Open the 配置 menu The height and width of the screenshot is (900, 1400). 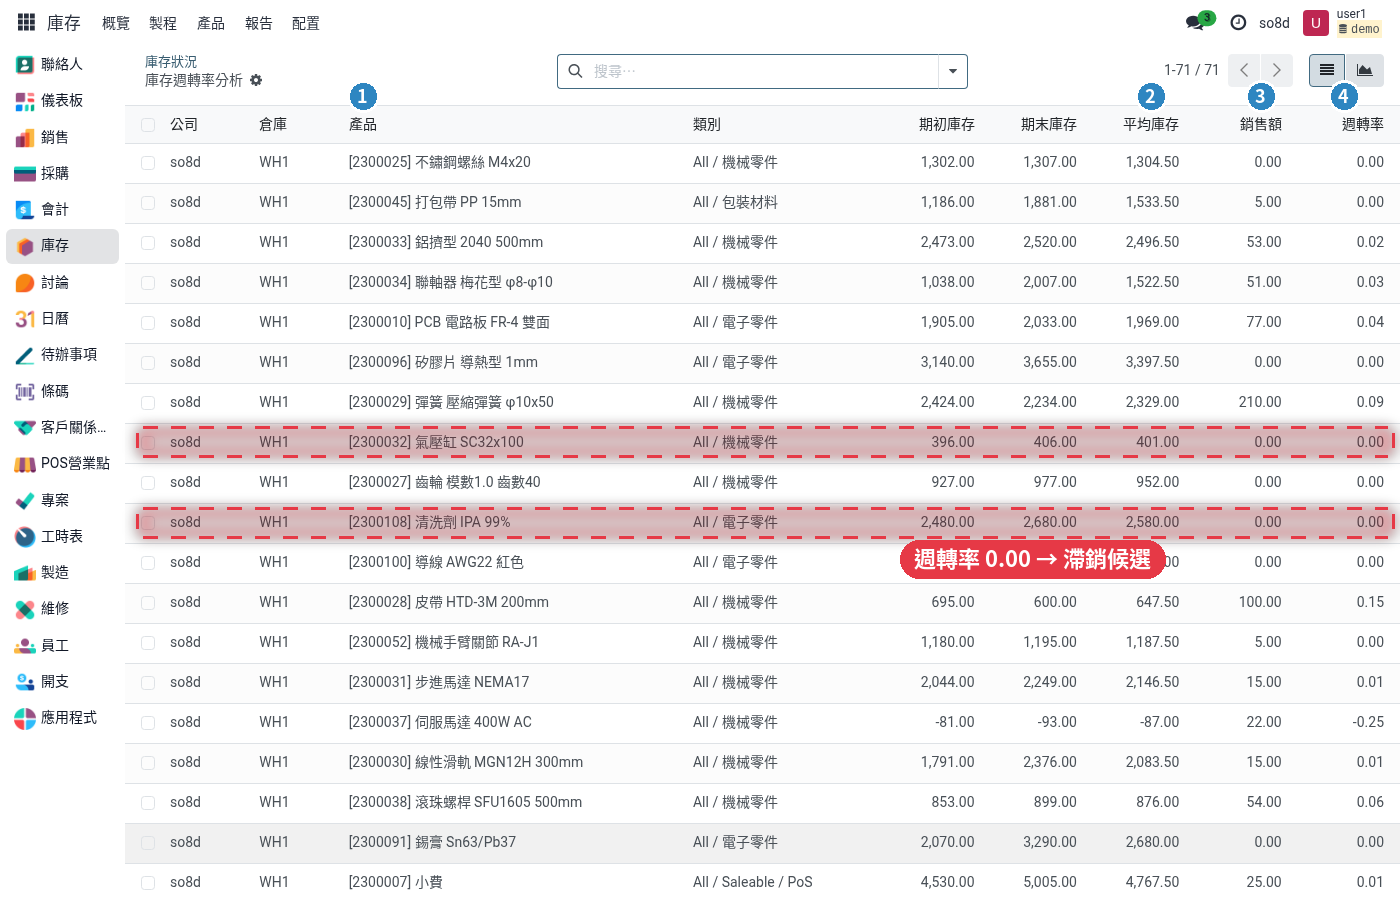[306, 23]
